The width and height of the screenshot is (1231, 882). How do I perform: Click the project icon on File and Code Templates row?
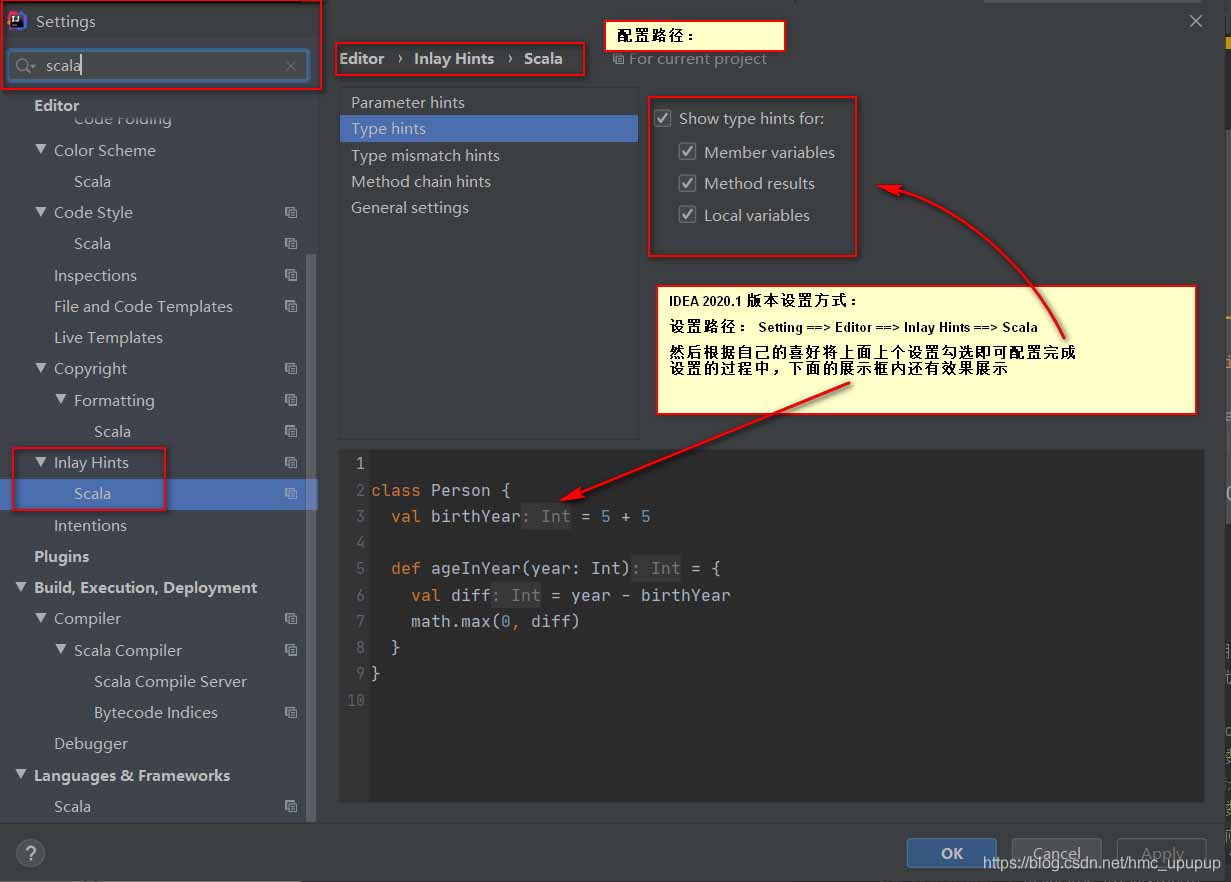point(291,306)
